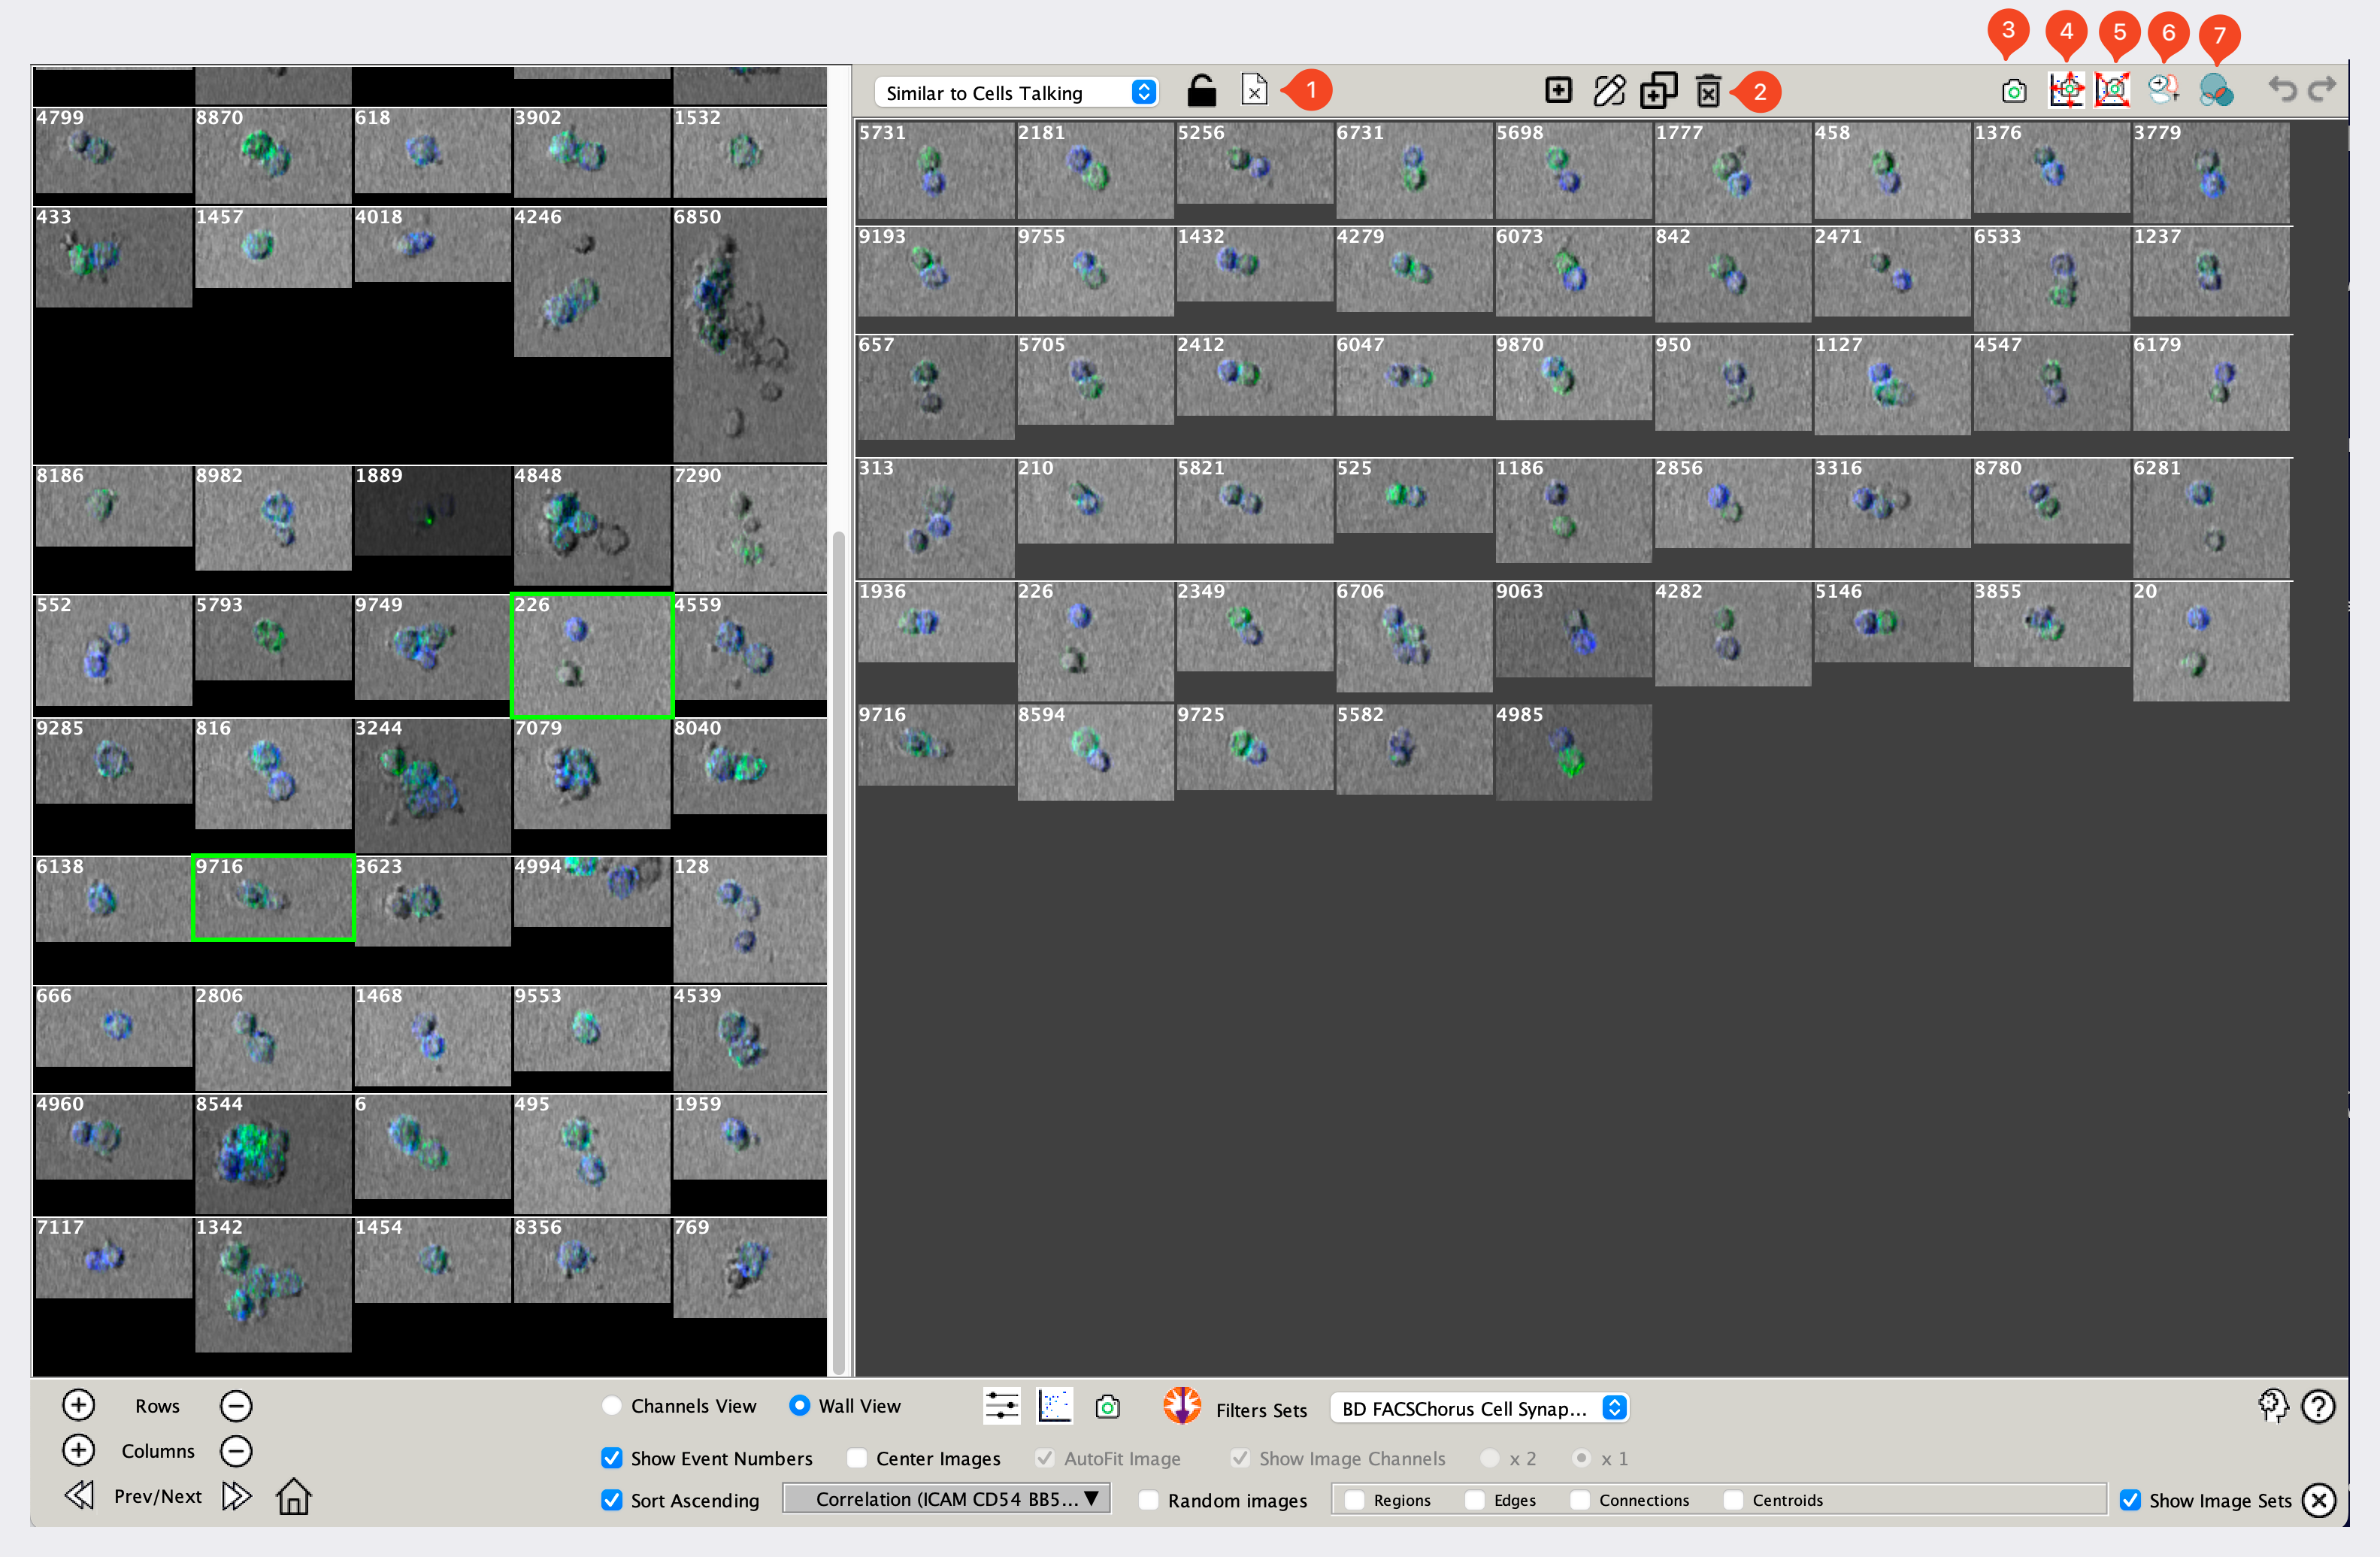Click the overlapping teal and red cells icon

point(2216,91)
